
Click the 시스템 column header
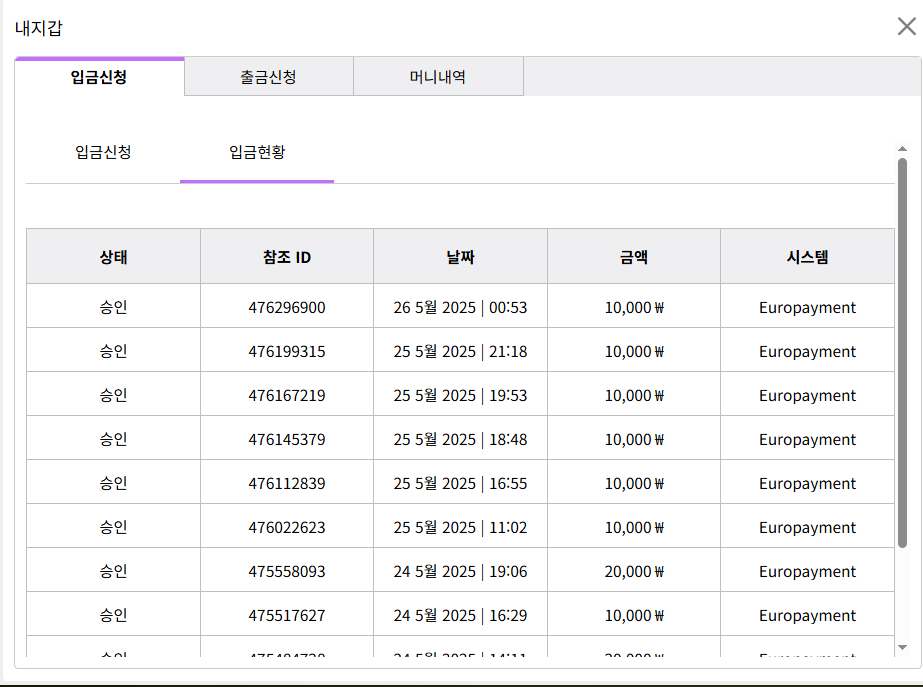[807, 257]
